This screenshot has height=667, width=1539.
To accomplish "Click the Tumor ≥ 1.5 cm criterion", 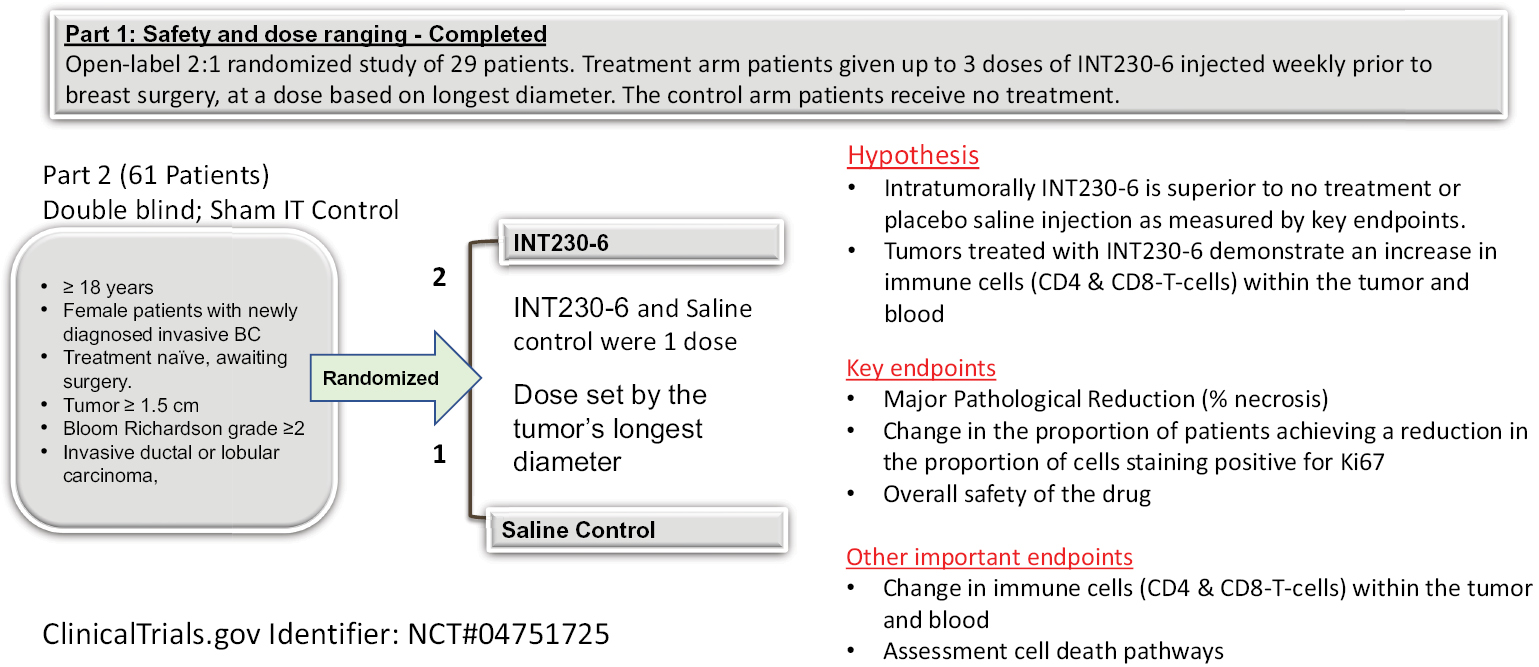I will (x=131, y=405).
